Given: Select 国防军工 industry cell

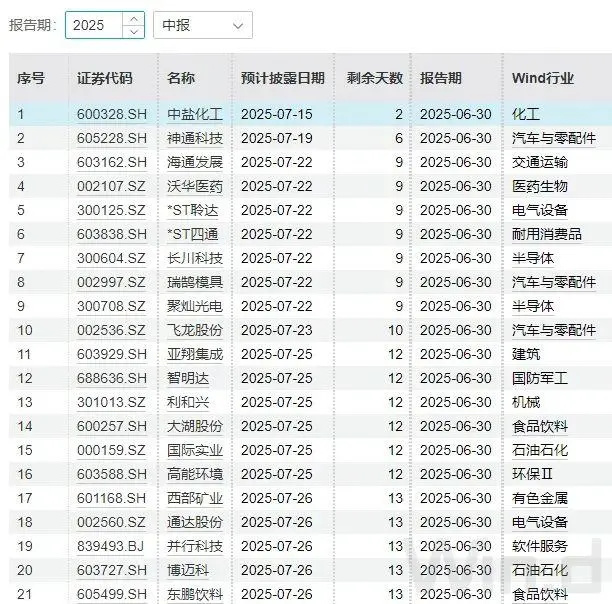Looking at the screenshot, I should (x=540, y=378).
